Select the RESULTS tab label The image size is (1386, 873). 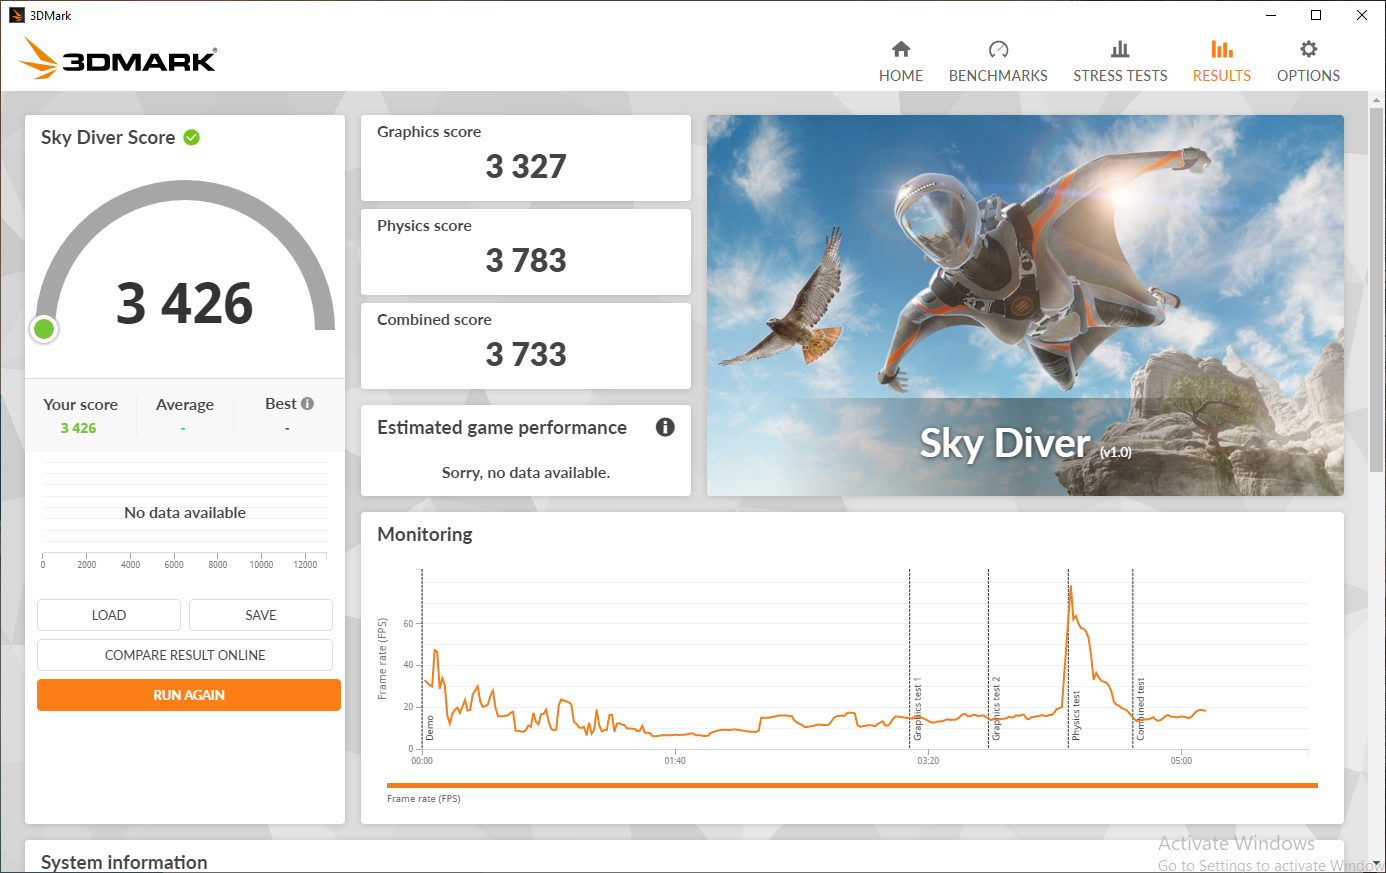click(x=1222, y=76)
